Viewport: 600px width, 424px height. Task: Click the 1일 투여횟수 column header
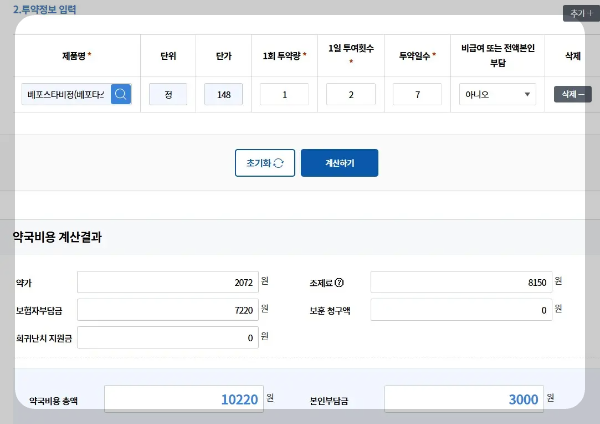point(351,54)
